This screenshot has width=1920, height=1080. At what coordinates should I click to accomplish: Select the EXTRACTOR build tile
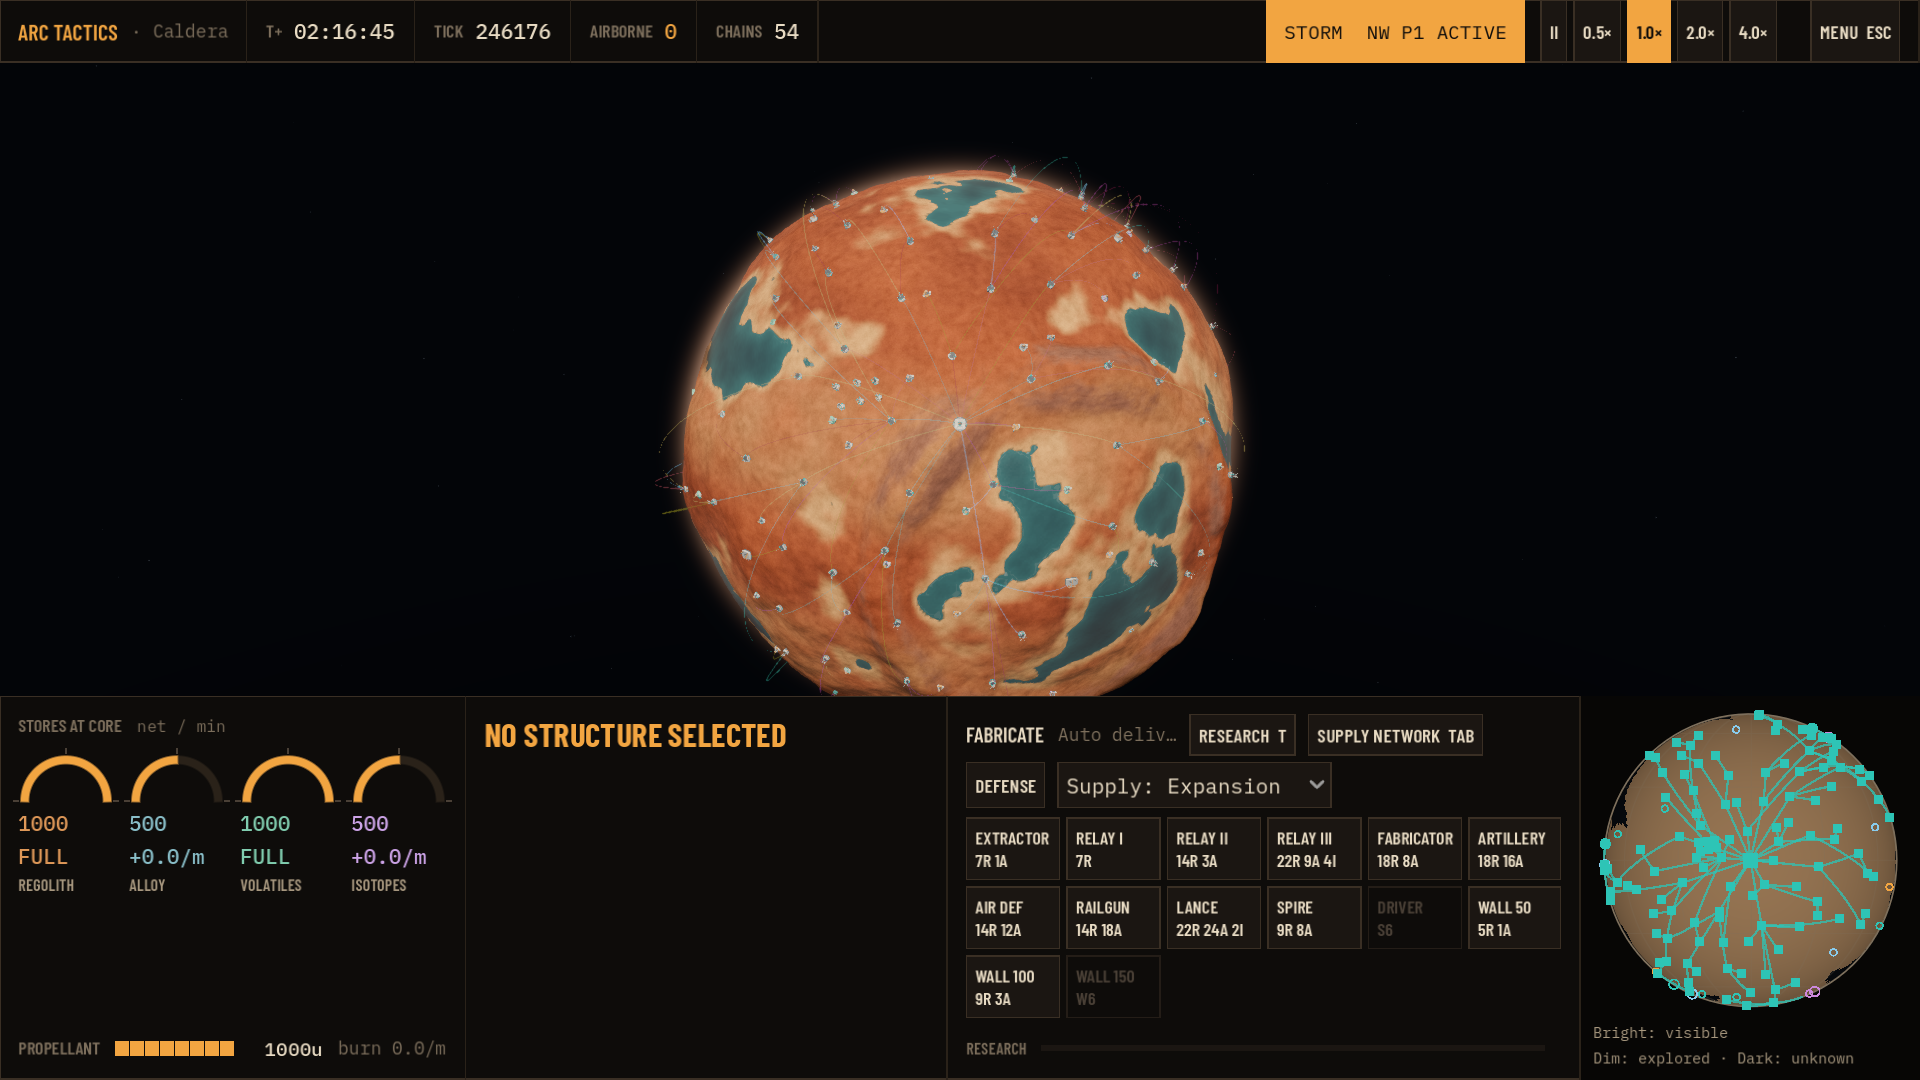(1012, 849)
